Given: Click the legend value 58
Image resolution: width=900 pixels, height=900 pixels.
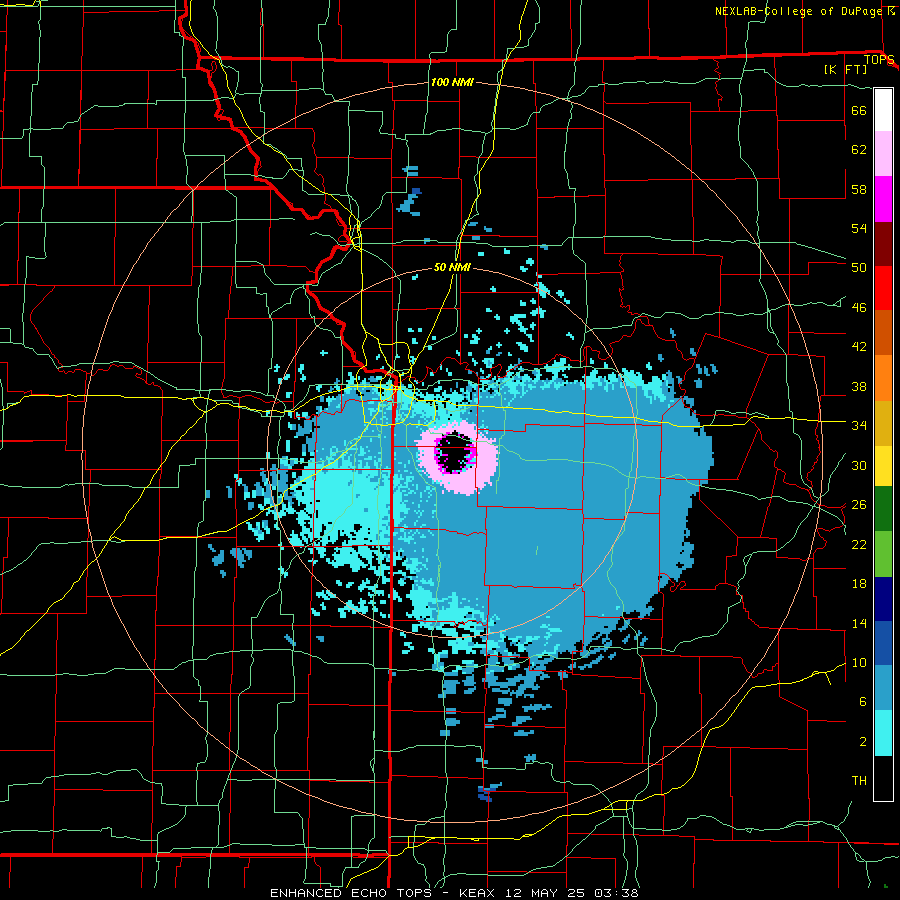Looking at the screenshot, I should click(x=859, y=189).
